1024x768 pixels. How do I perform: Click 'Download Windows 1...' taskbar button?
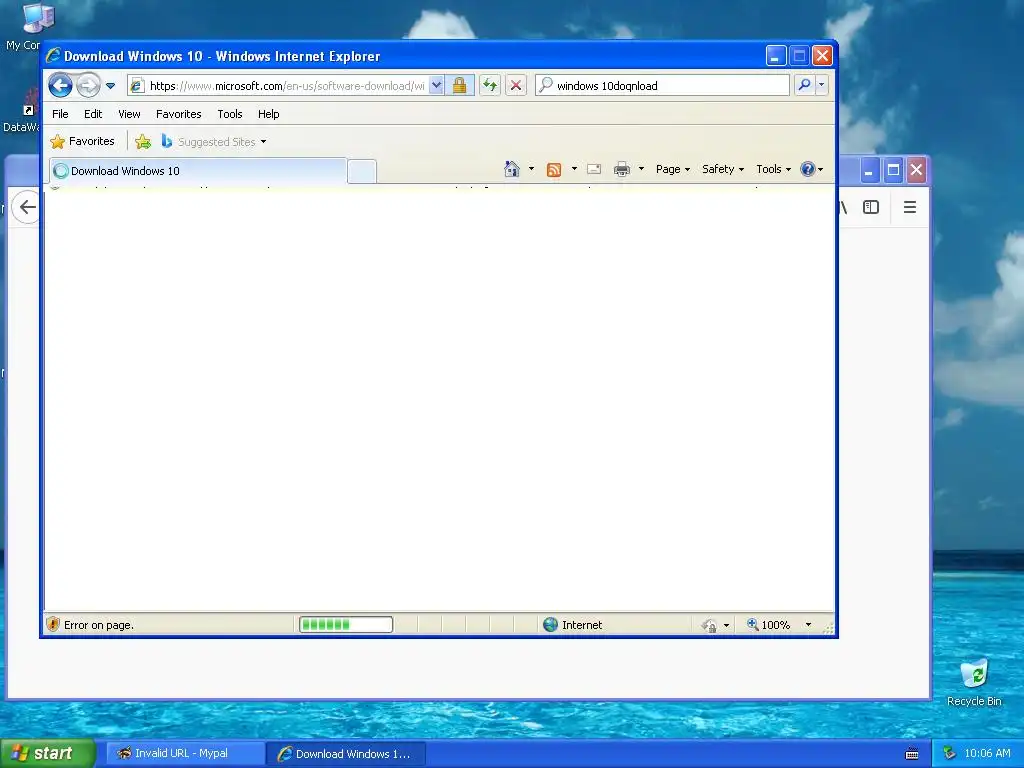point(346,754)
